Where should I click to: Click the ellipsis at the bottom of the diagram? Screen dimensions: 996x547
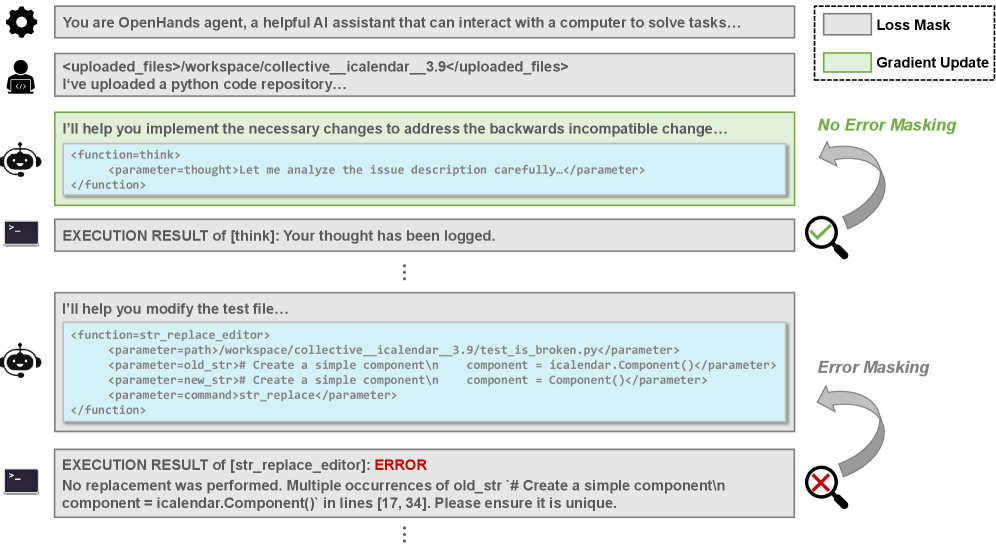coord(404,533)
